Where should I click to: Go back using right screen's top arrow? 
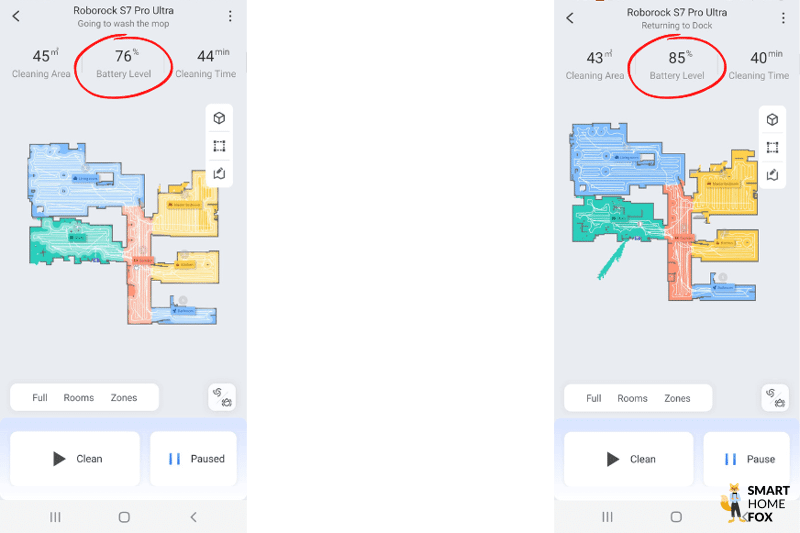pos(570,18)
